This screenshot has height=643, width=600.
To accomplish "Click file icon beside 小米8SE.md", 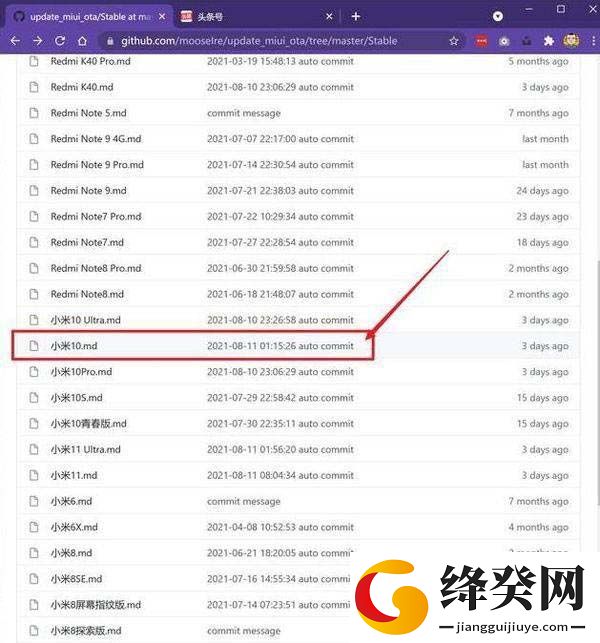I will click(34, 579).
